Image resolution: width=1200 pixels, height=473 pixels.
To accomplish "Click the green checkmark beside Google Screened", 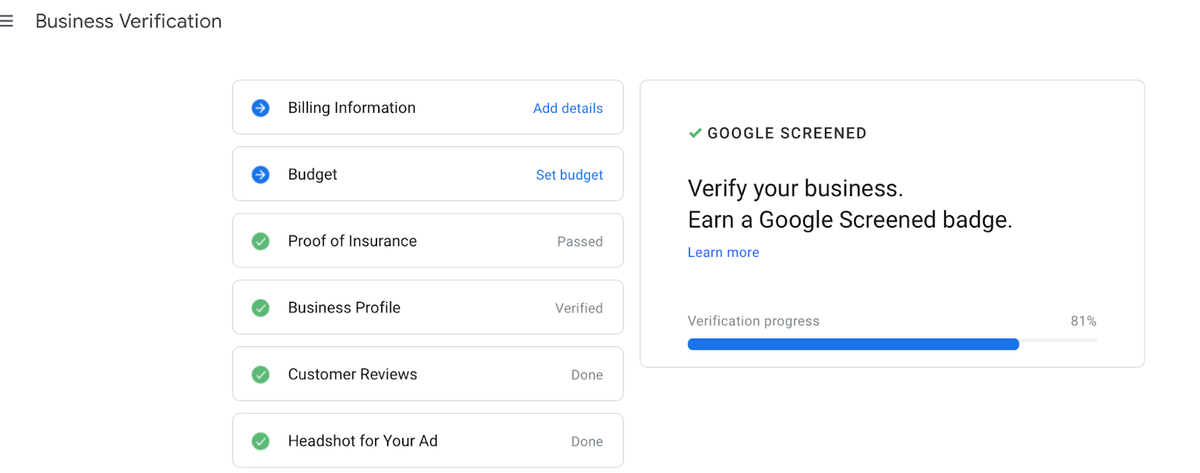I will pyautogui.click(x=695, y=133).
